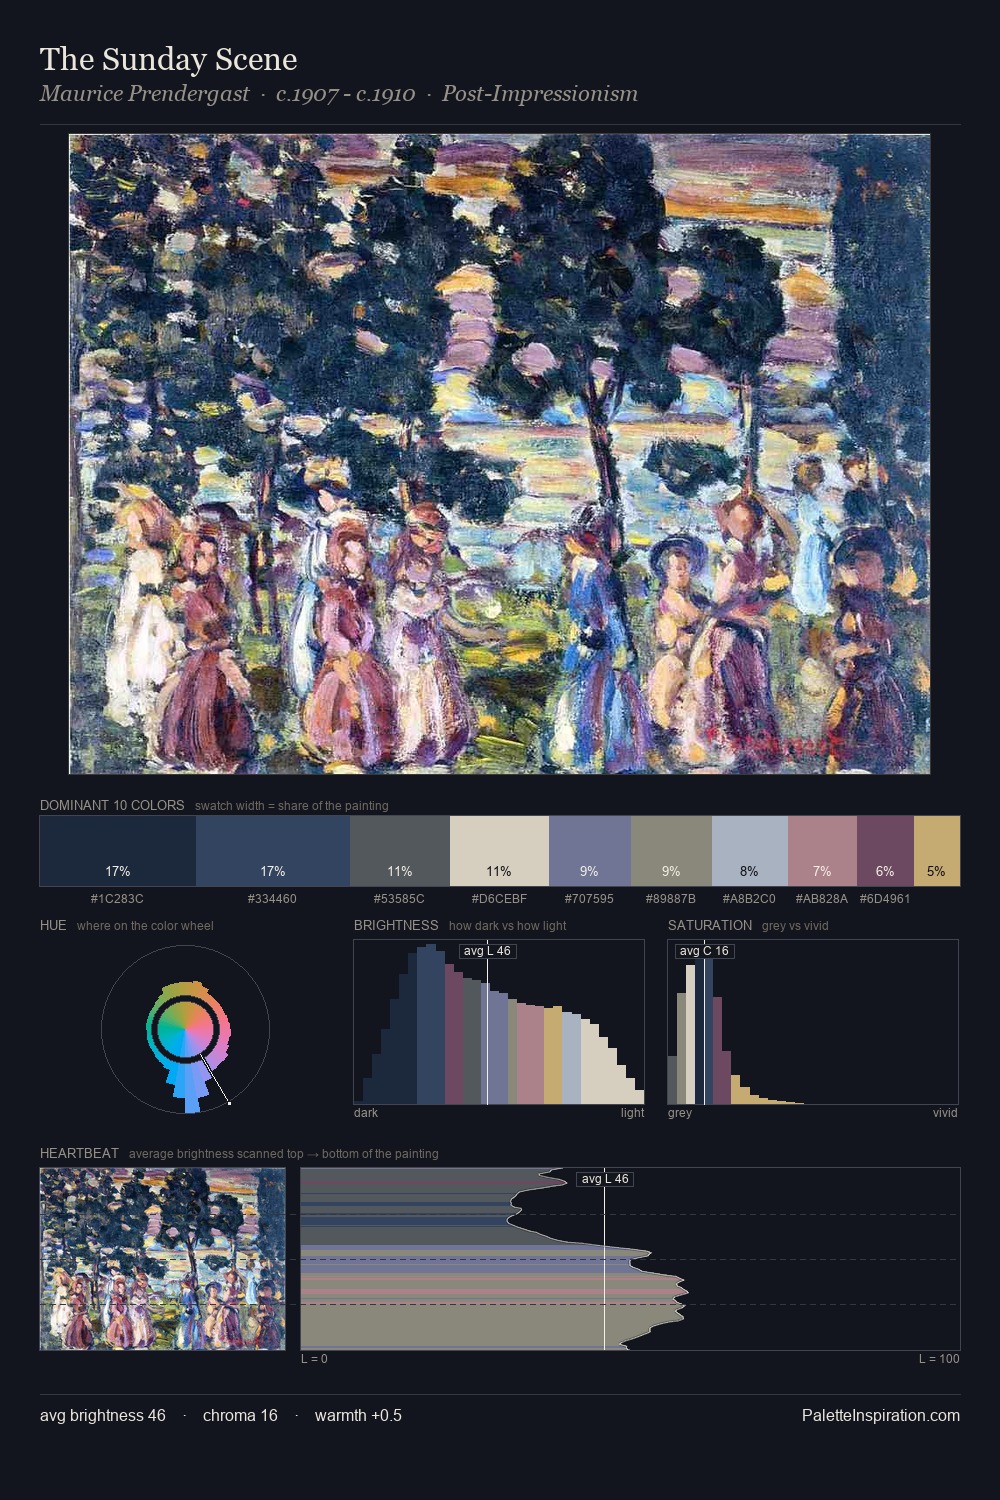
Task: Open the main painting image
Action: (499, 454)
